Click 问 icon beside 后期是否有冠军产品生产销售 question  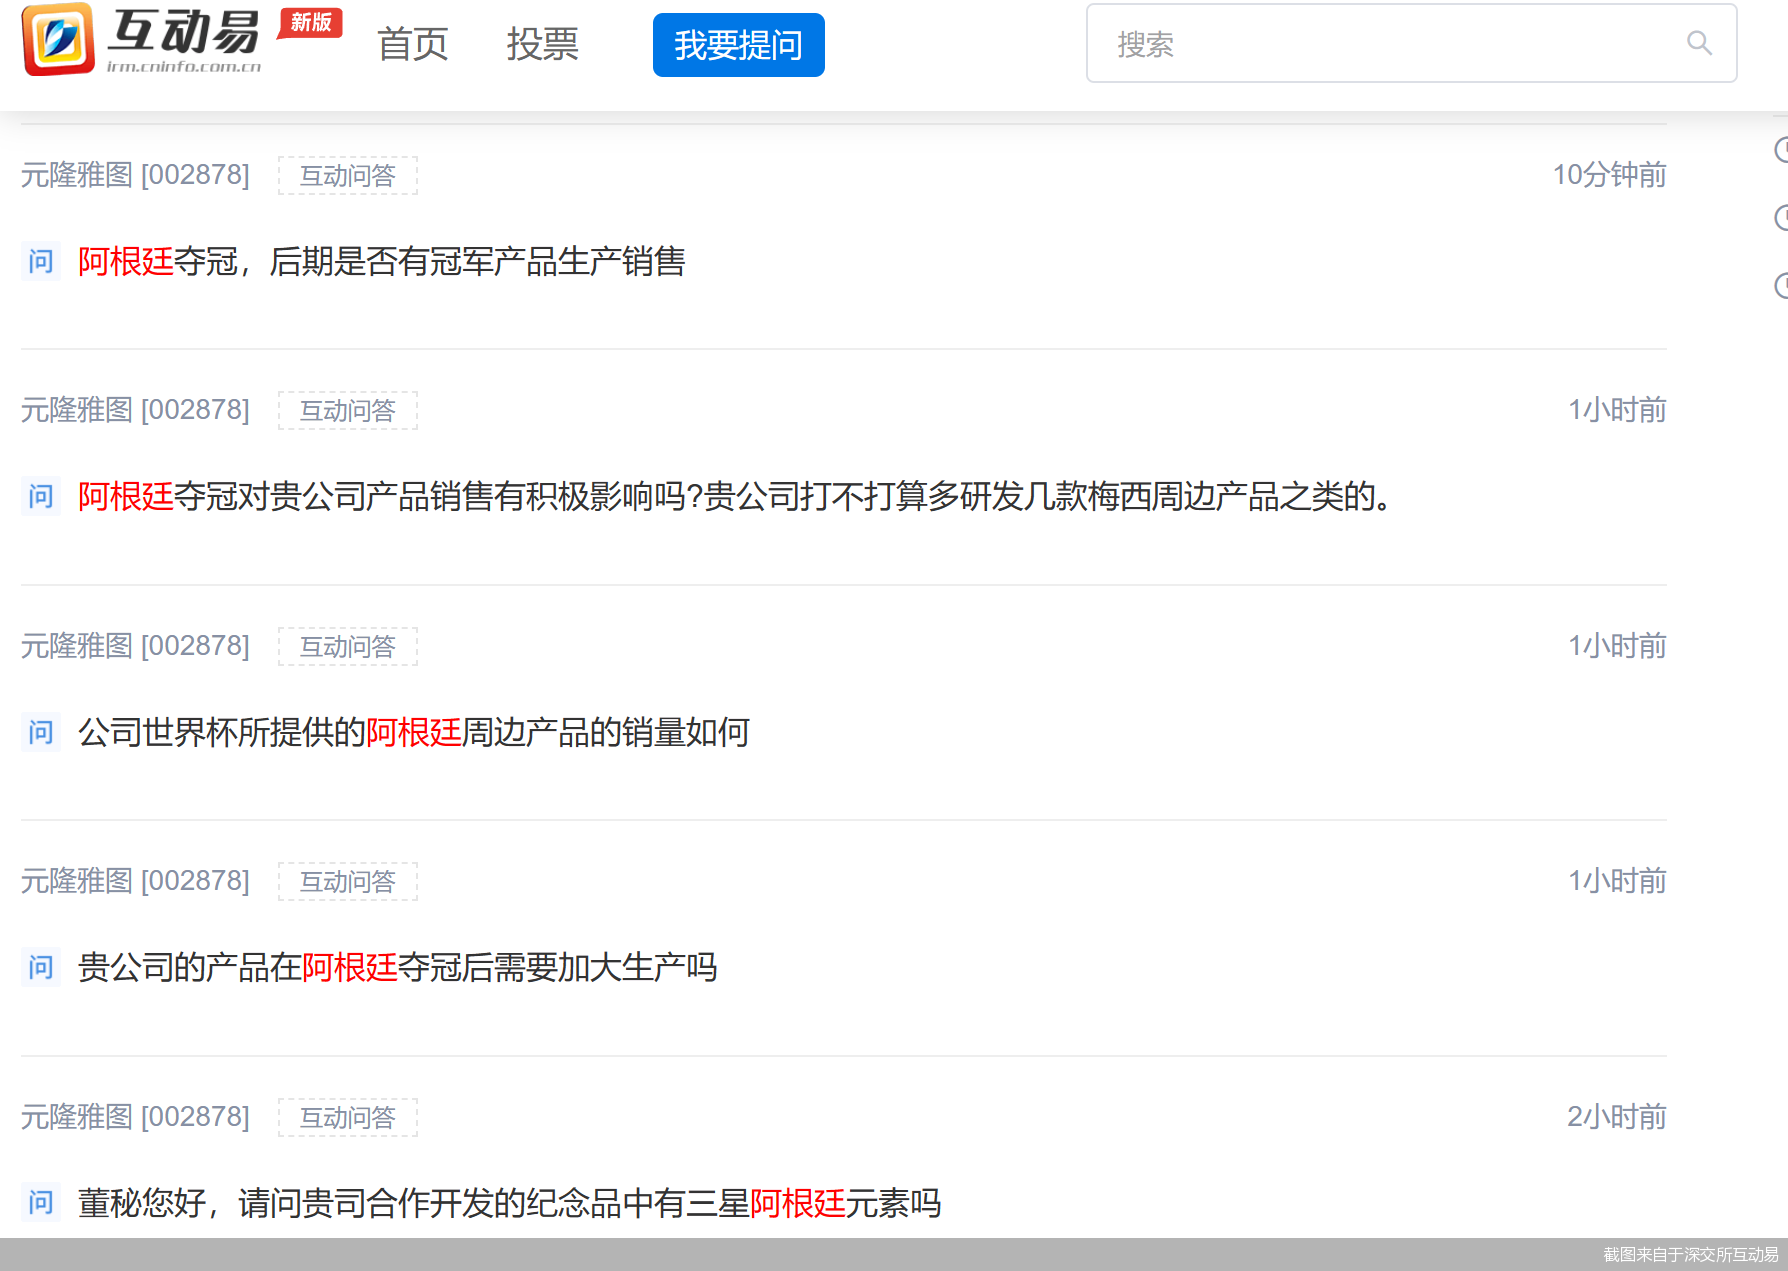41,262
